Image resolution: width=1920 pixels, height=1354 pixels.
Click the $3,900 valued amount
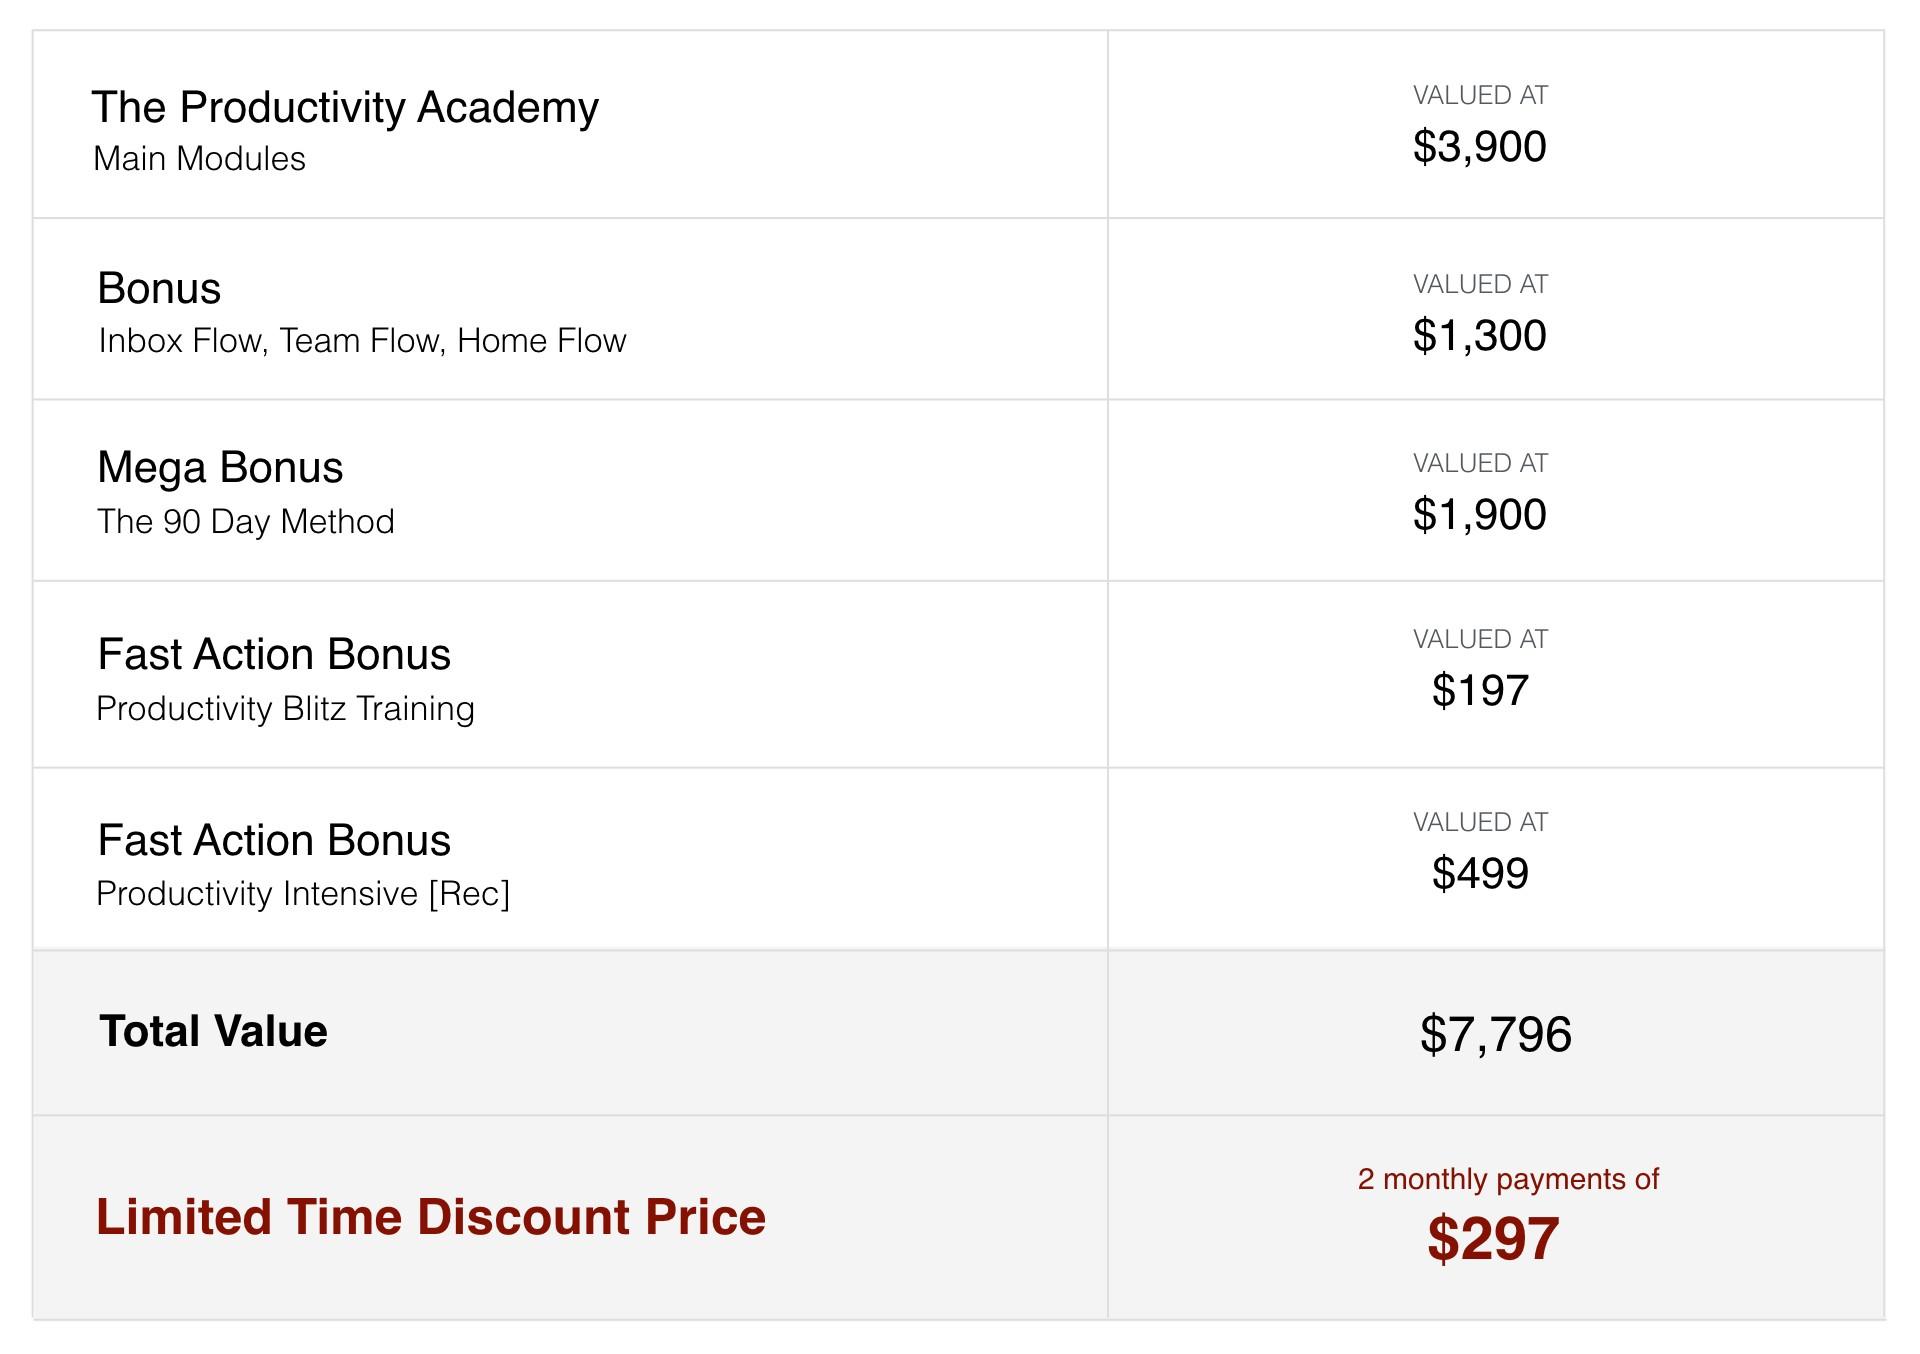1479,147
